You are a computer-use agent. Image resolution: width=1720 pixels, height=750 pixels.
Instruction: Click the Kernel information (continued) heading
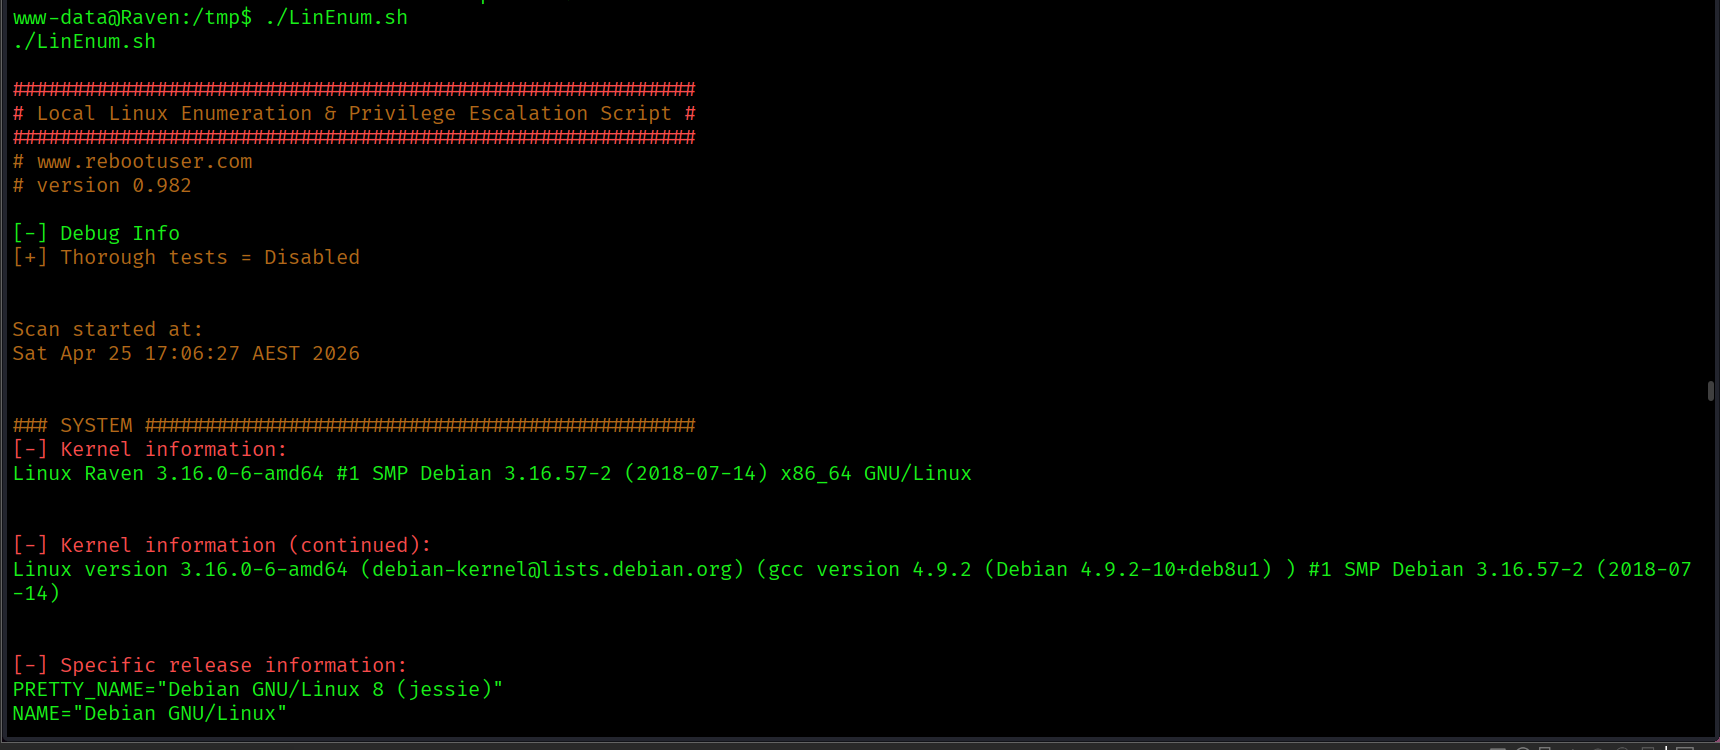pyautogui.click(x=245, y=546)
